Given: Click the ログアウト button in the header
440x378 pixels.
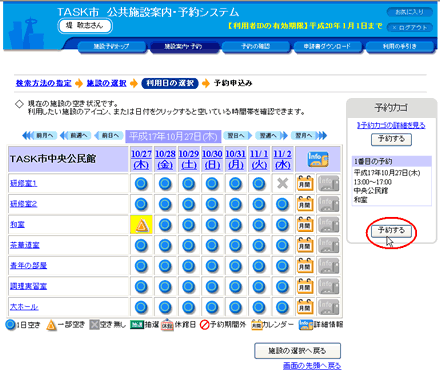Looking at the screenshot, I should pyautogui.click(x=410, y=28).
